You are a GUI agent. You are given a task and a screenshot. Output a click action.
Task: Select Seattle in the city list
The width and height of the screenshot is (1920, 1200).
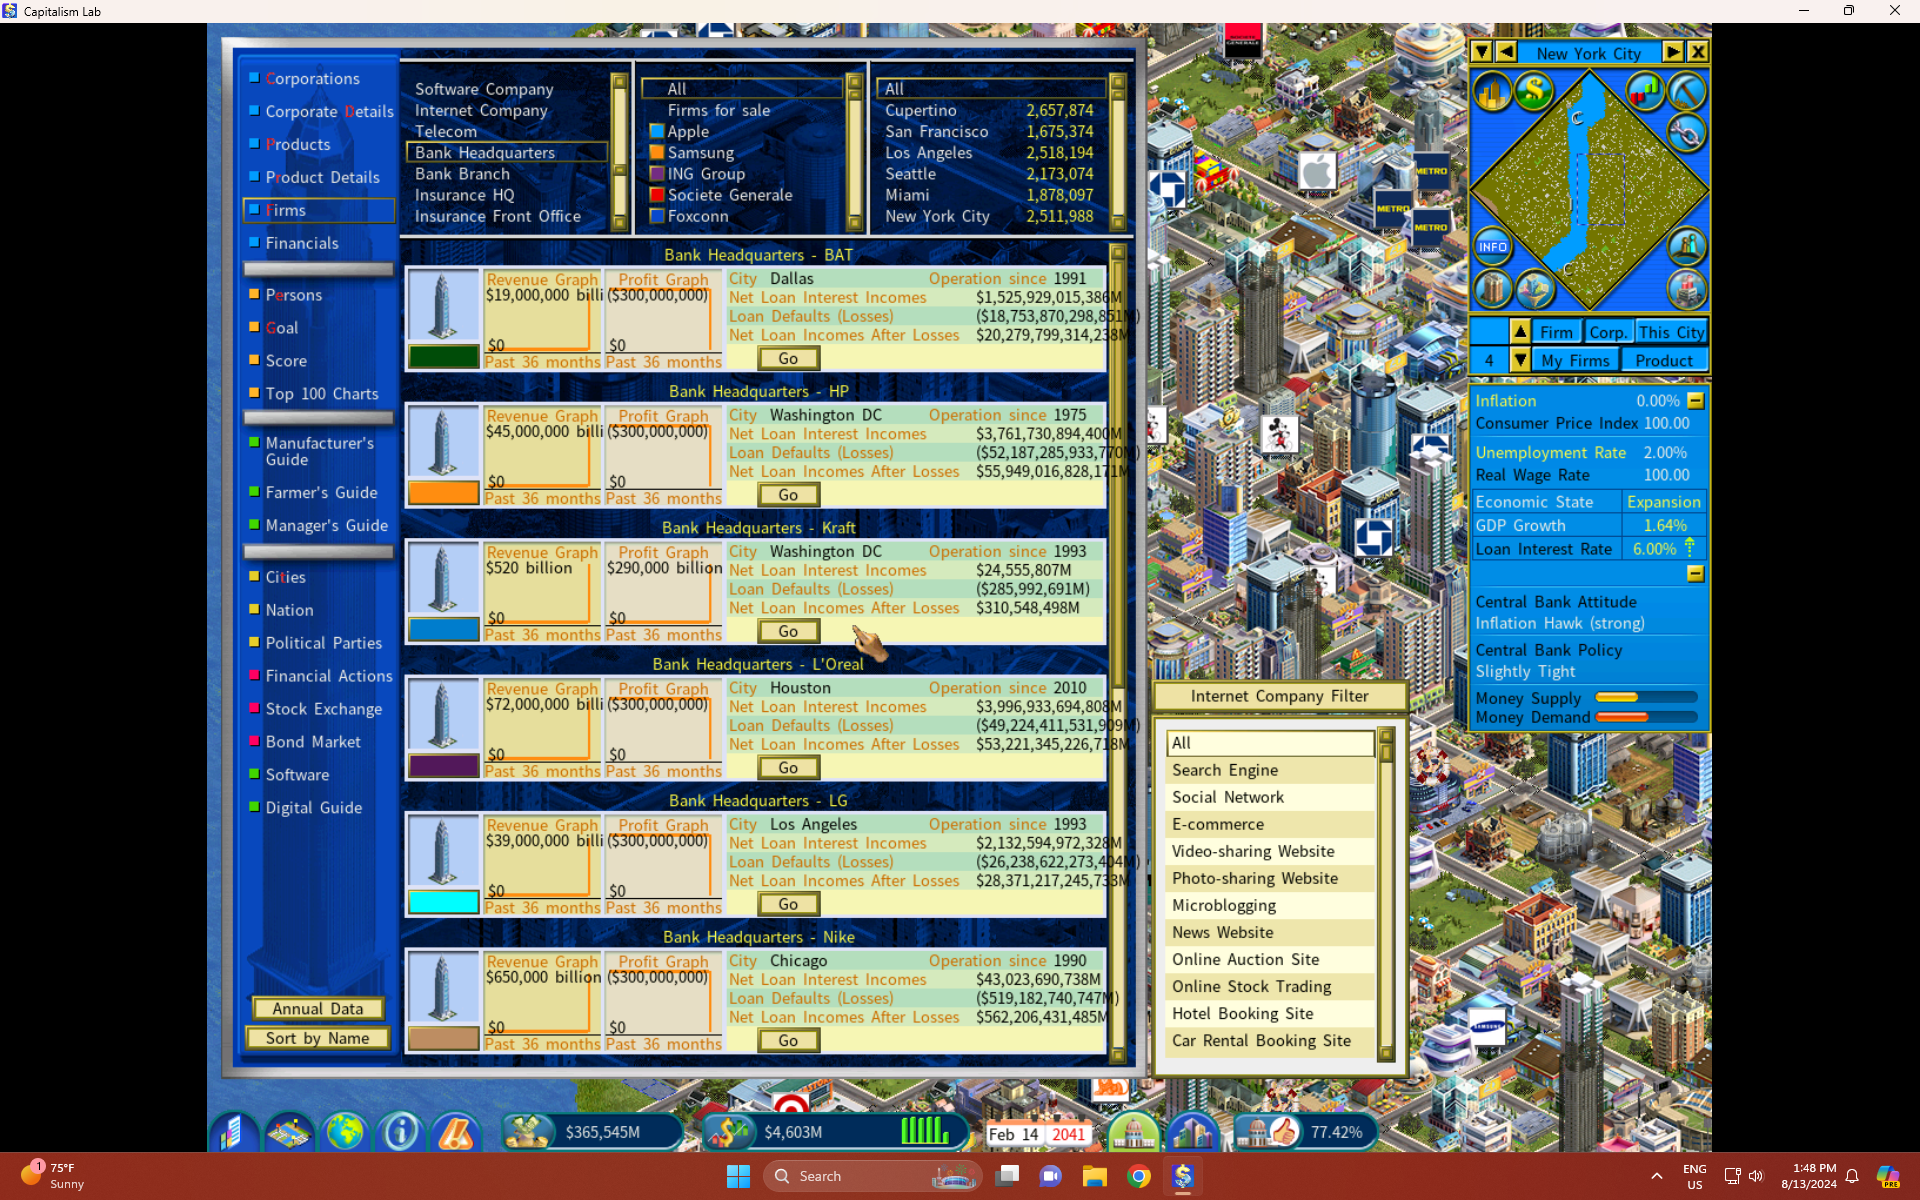[990, 174]
